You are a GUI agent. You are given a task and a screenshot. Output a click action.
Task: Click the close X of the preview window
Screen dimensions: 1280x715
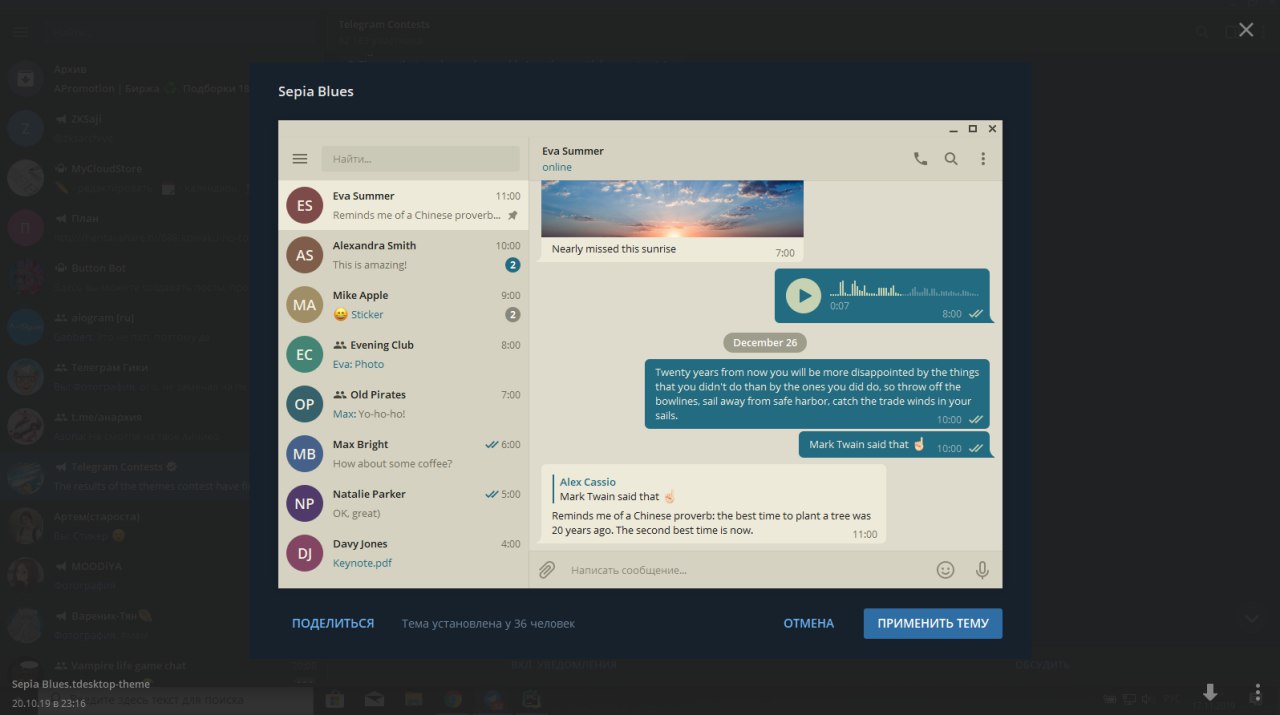(x=992, y=129)
